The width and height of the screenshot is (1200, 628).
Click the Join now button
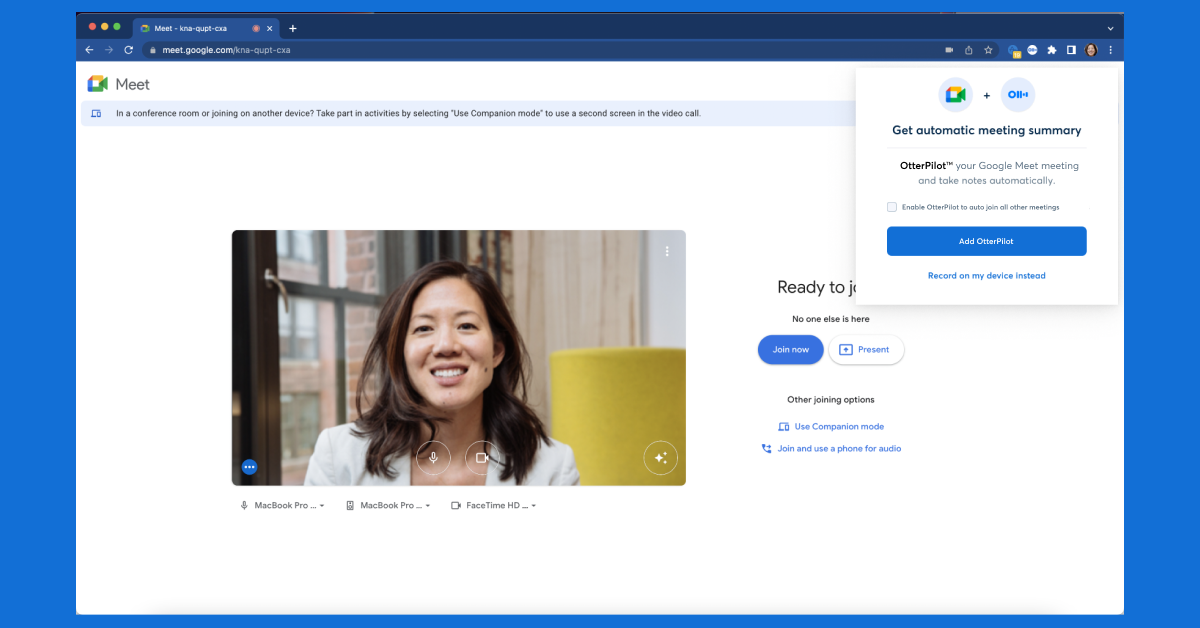pyautogui.click(x=790, y=350)
